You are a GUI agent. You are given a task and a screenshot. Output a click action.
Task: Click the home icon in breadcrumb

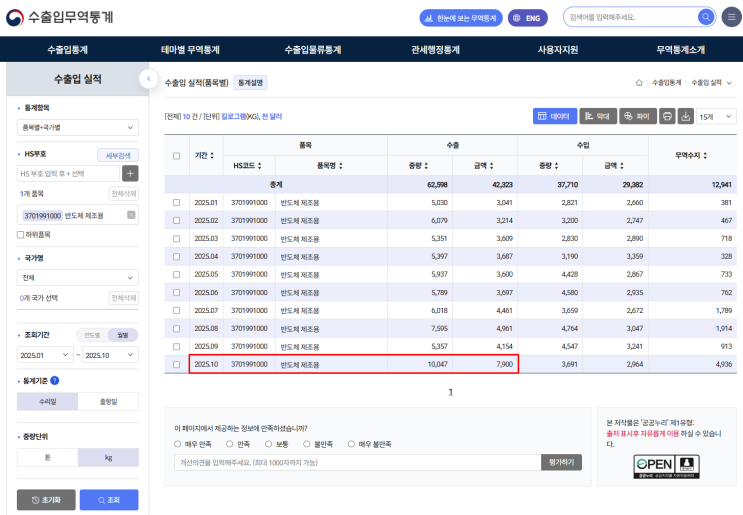pyautogui.click(x=639, y=82)
